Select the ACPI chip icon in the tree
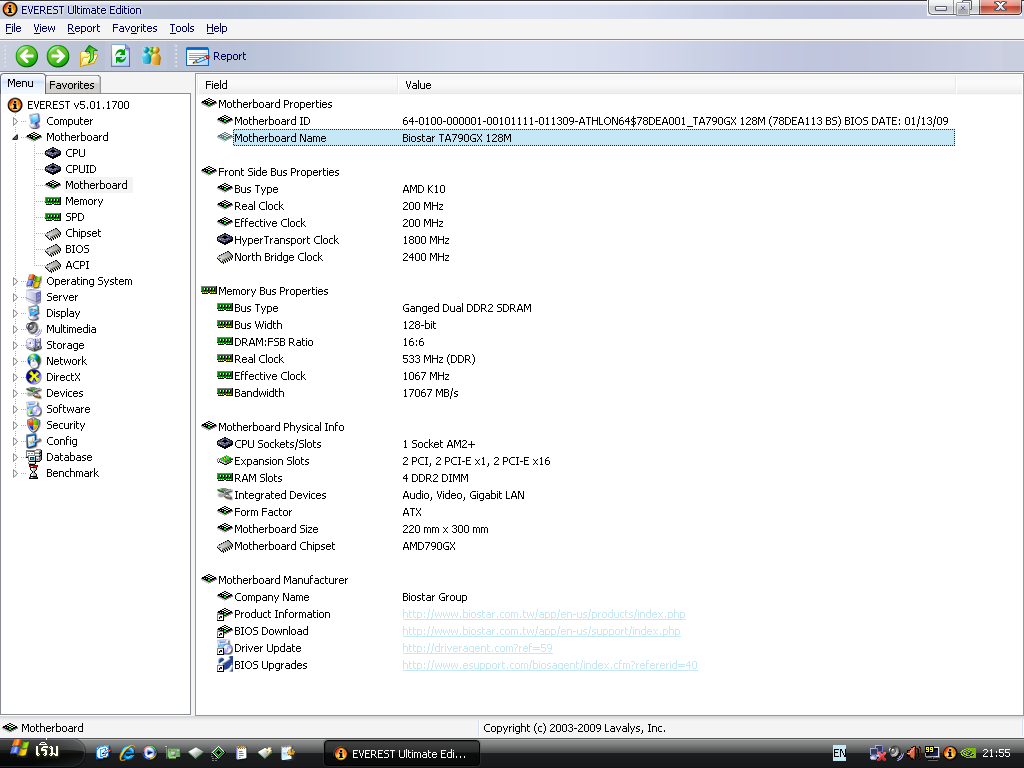Image resolution: width=1024 pixels, height=768 pixels. point(53,265)
